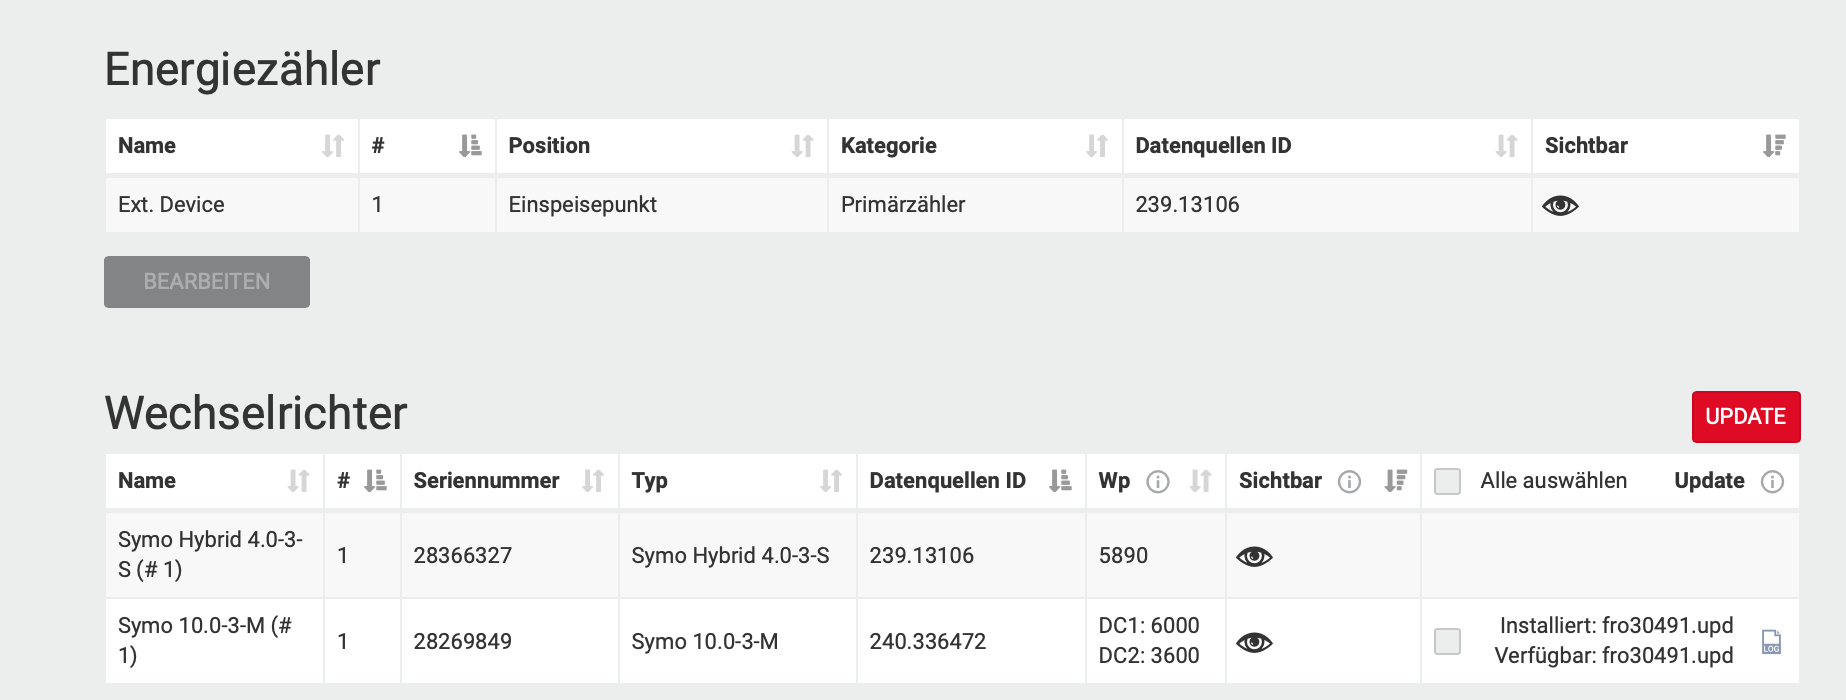
Task: Sort Wechselrichter table by Datenquellen ID
Action: click(1060, 481)
